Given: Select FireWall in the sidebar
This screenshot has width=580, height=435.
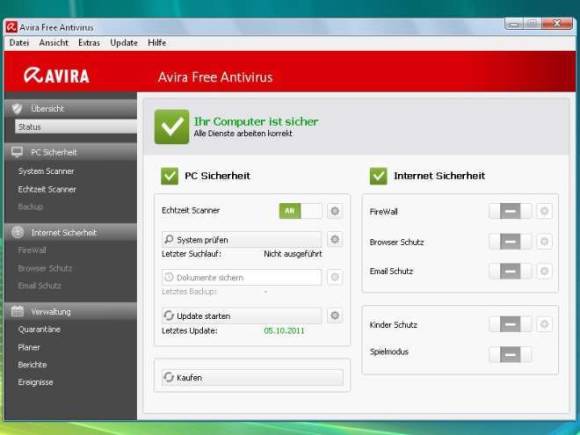Looking at the screenshot, I should (x=32, y=250).
